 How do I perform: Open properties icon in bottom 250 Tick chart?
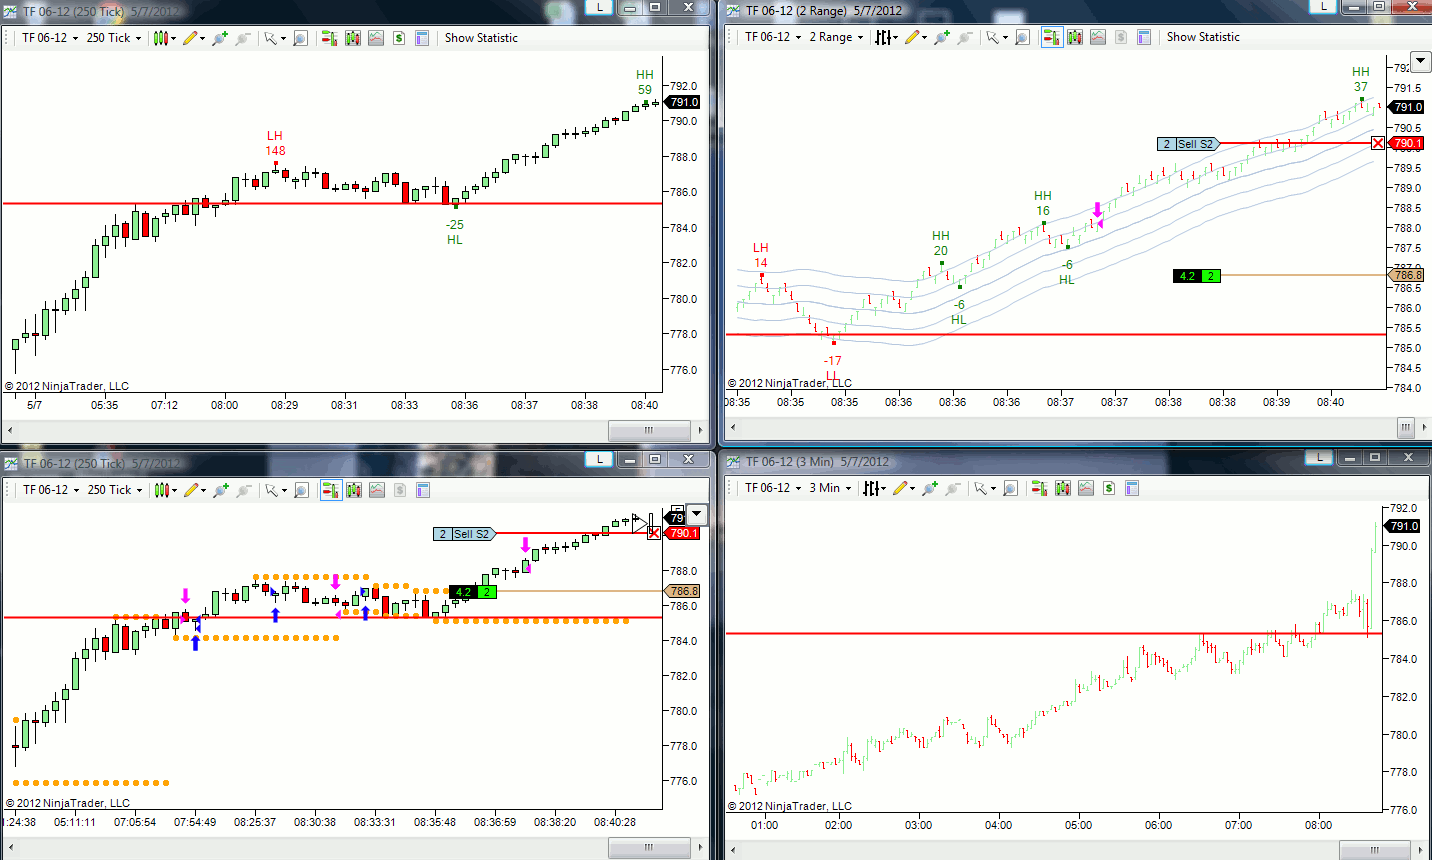423,490
